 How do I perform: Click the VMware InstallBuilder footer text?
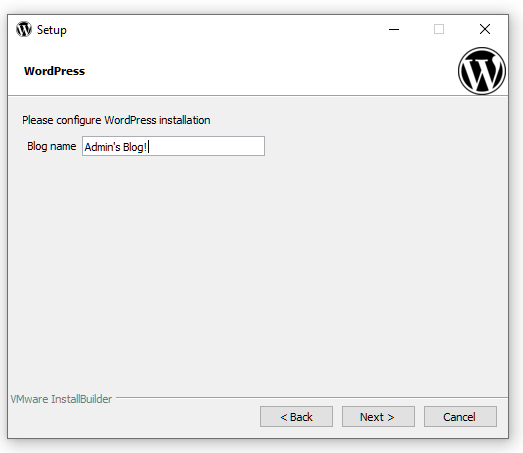[61, 399]
